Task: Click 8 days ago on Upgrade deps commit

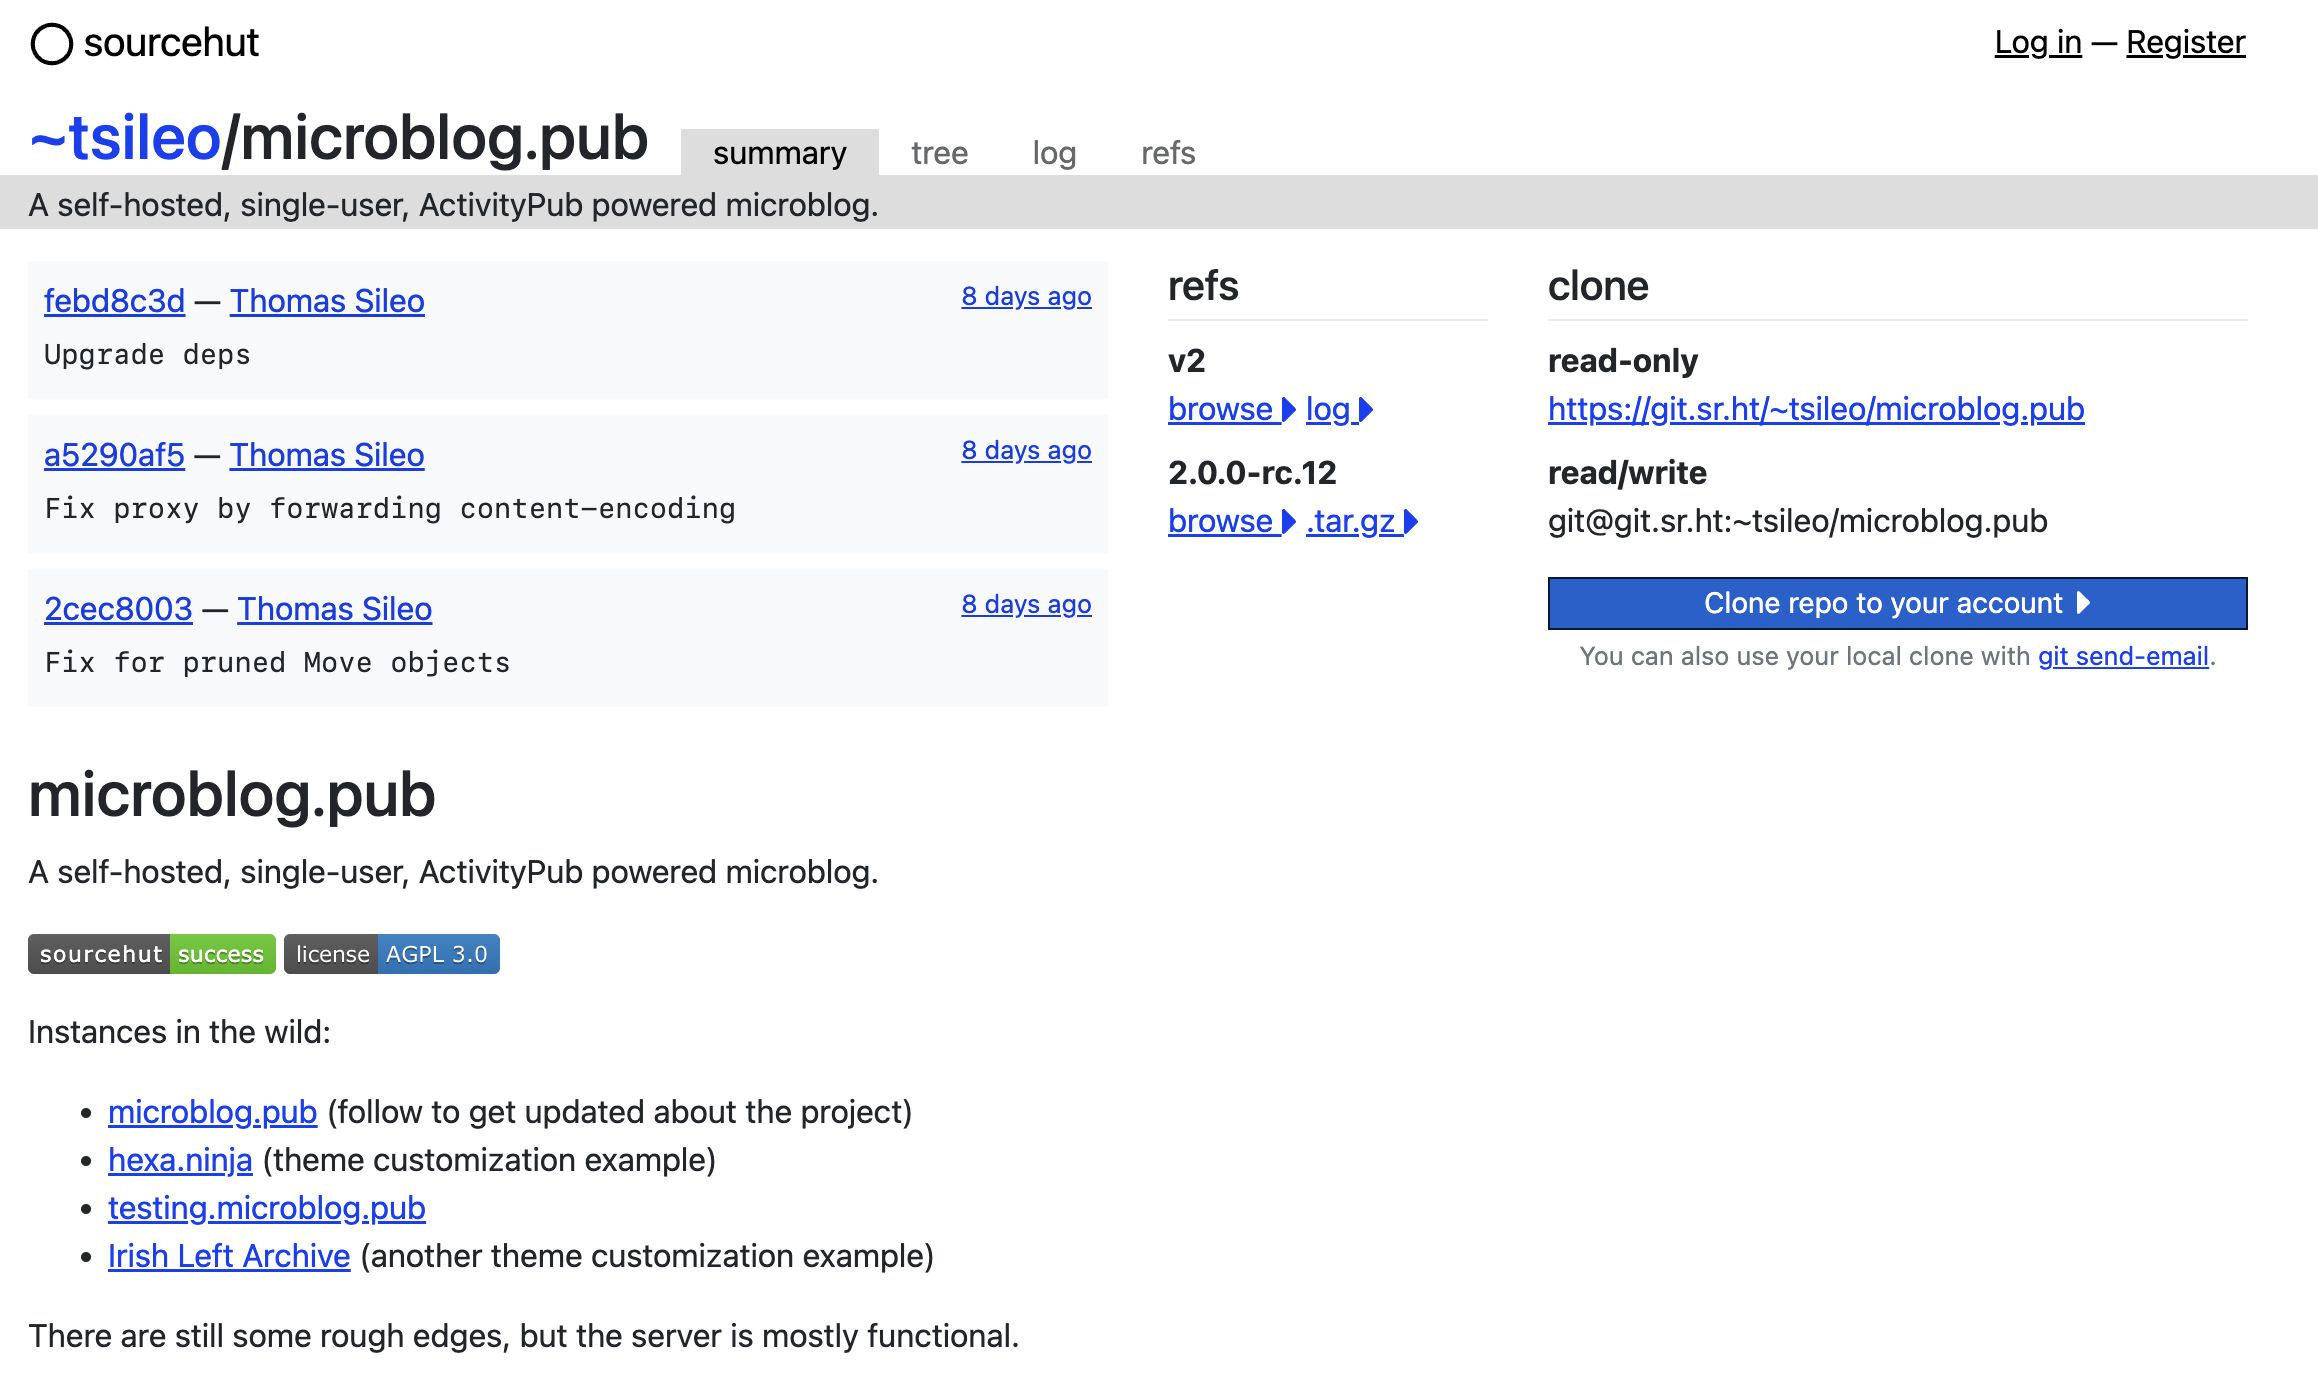Action: click(x=1026, y=296)
